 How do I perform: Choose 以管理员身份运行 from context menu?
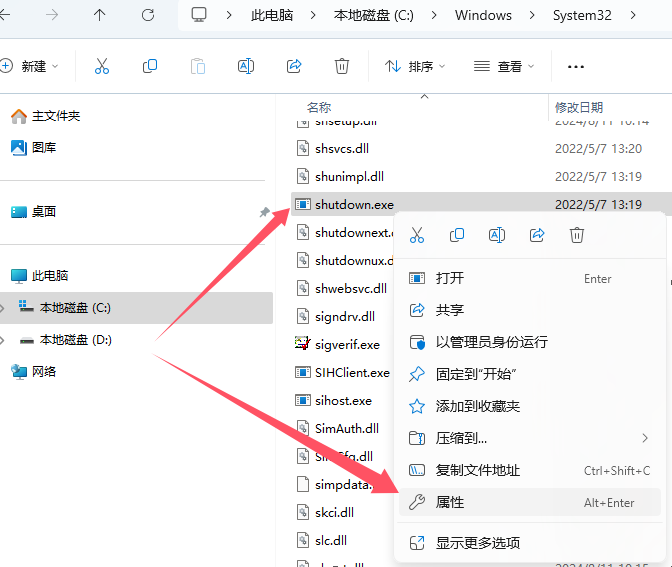530,342
